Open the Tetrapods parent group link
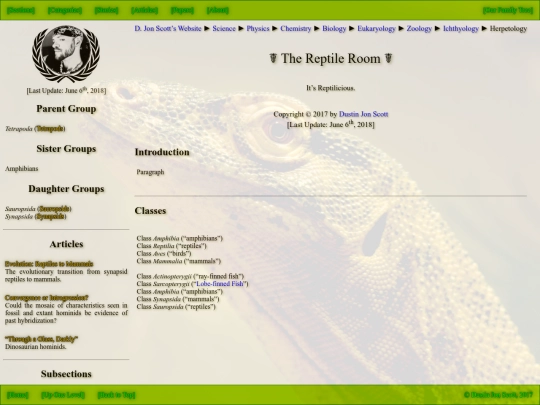 (x=50, y=129)
